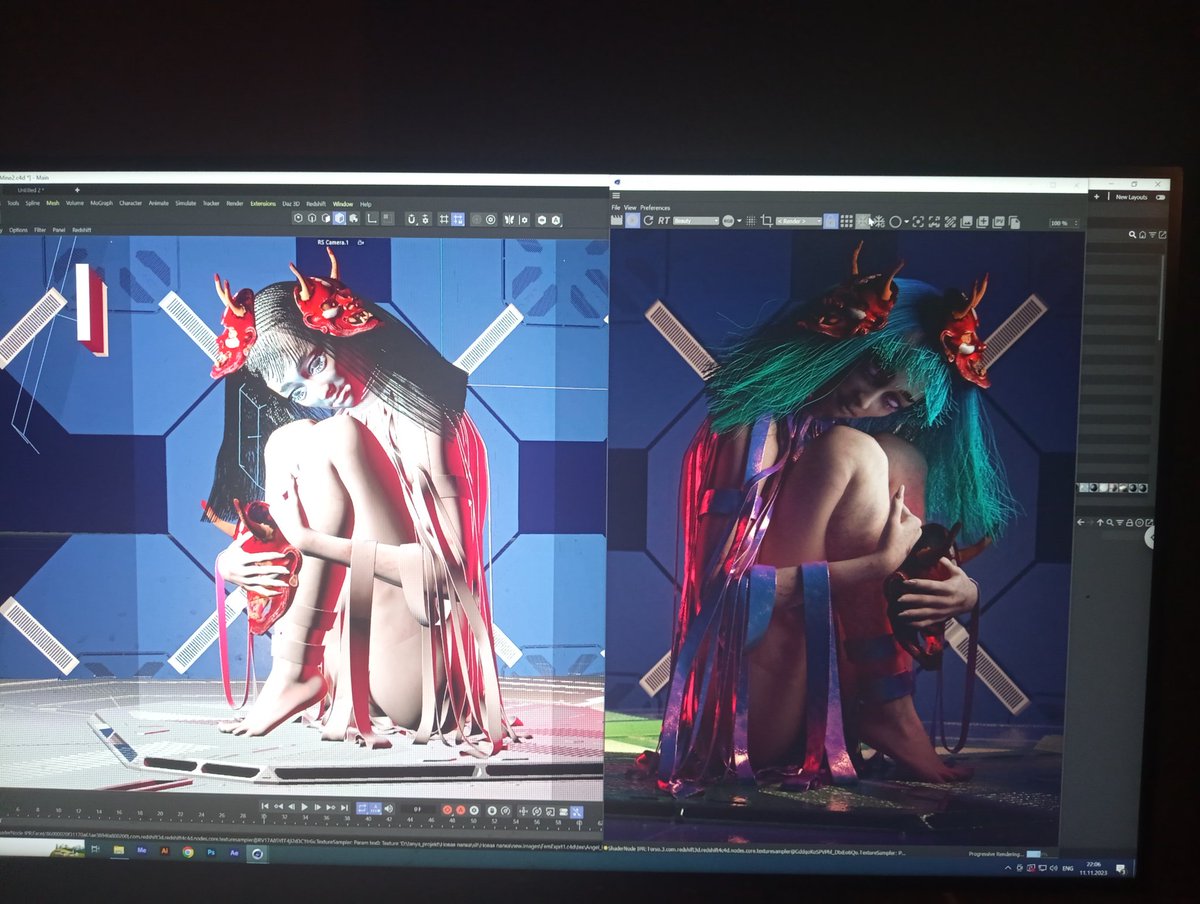Open Google Chrome from the taskbar
1200x904 pixels.
click(188, 853)
